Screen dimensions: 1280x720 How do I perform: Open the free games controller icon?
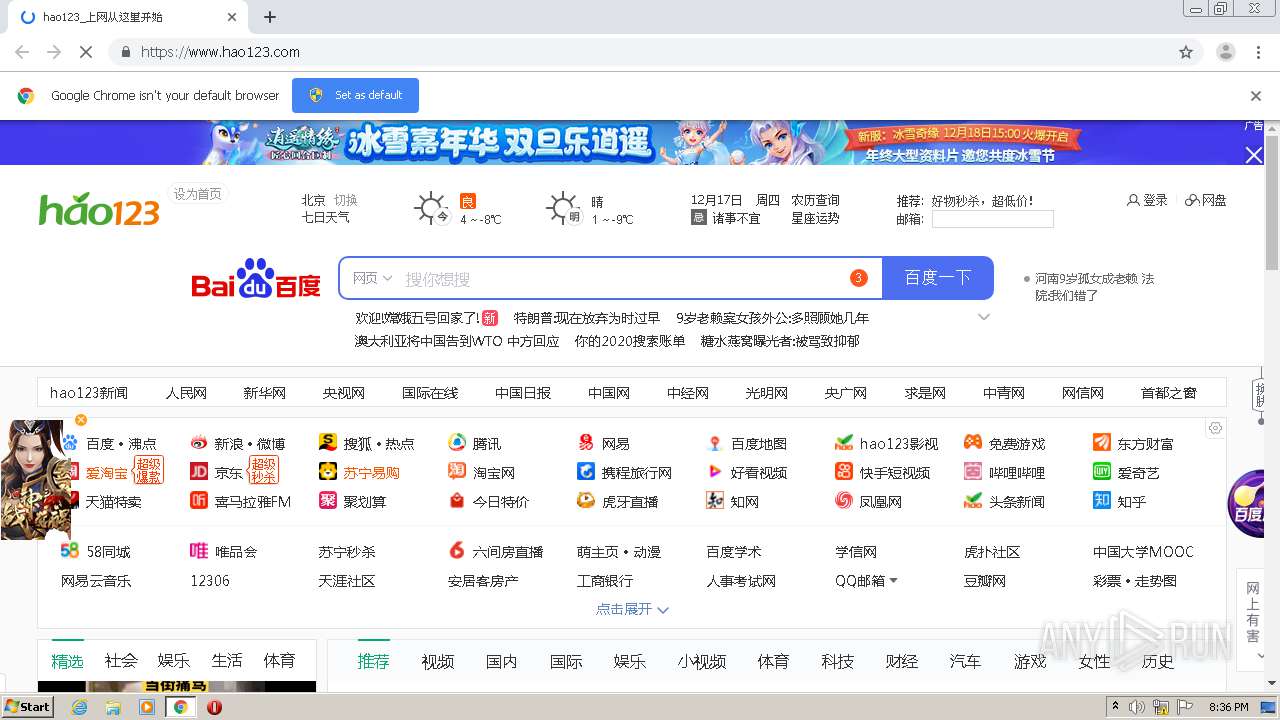coord(973,443)
